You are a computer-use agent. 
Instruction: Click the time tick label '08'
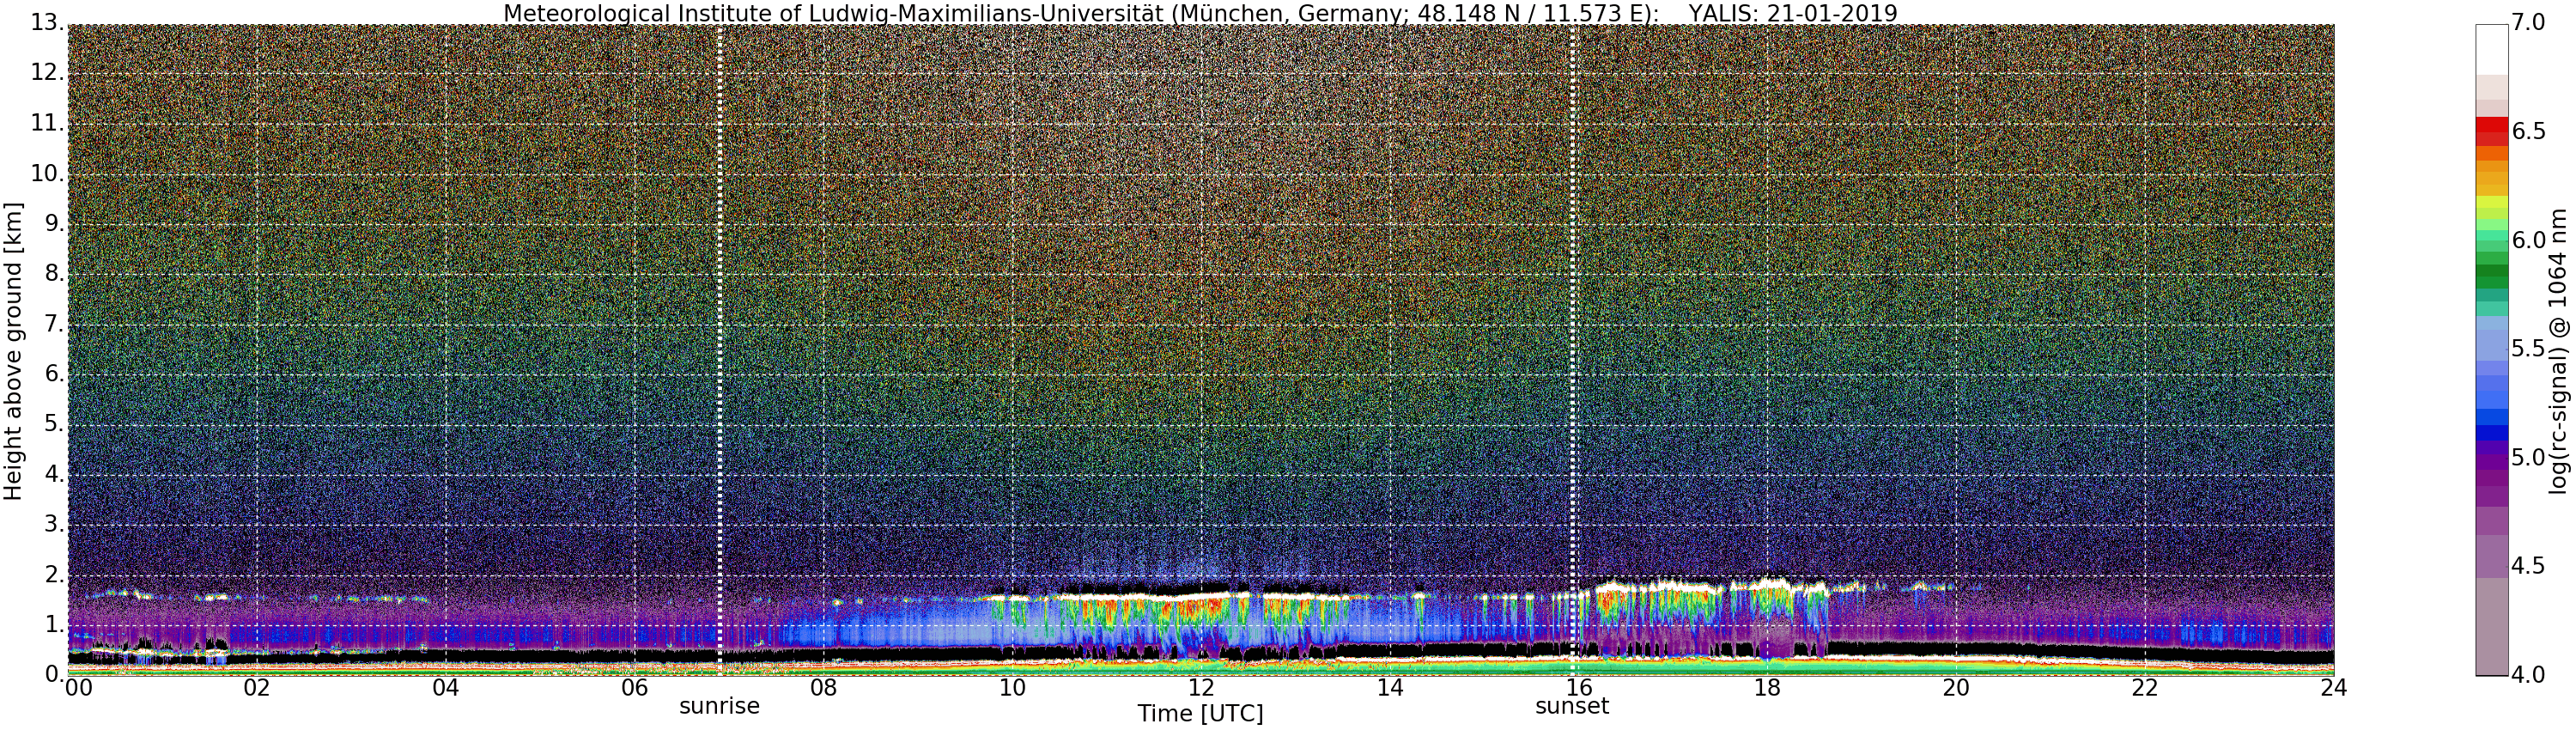(x=823, y=688)
